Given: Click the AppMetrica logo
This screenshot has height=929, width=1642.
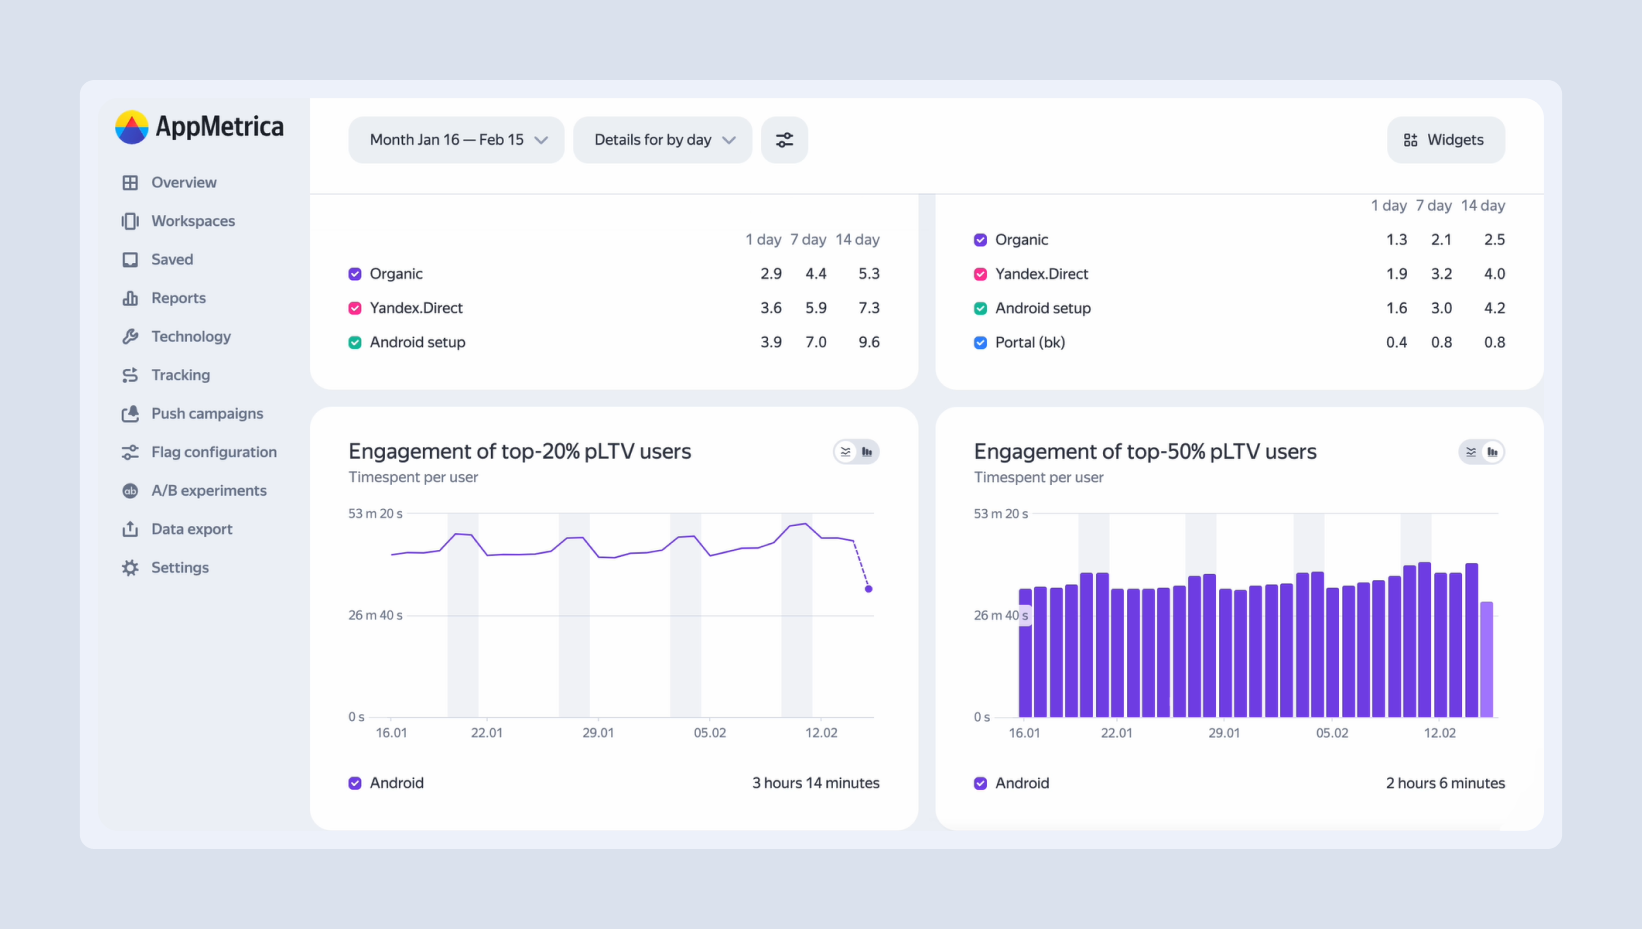Looking at the screenshot, I should (x=200, y=127).
